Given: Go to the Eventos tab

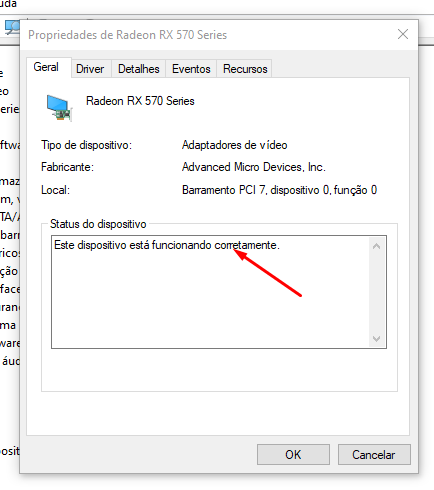Looking at the screenshot, I should click(191, 69).
